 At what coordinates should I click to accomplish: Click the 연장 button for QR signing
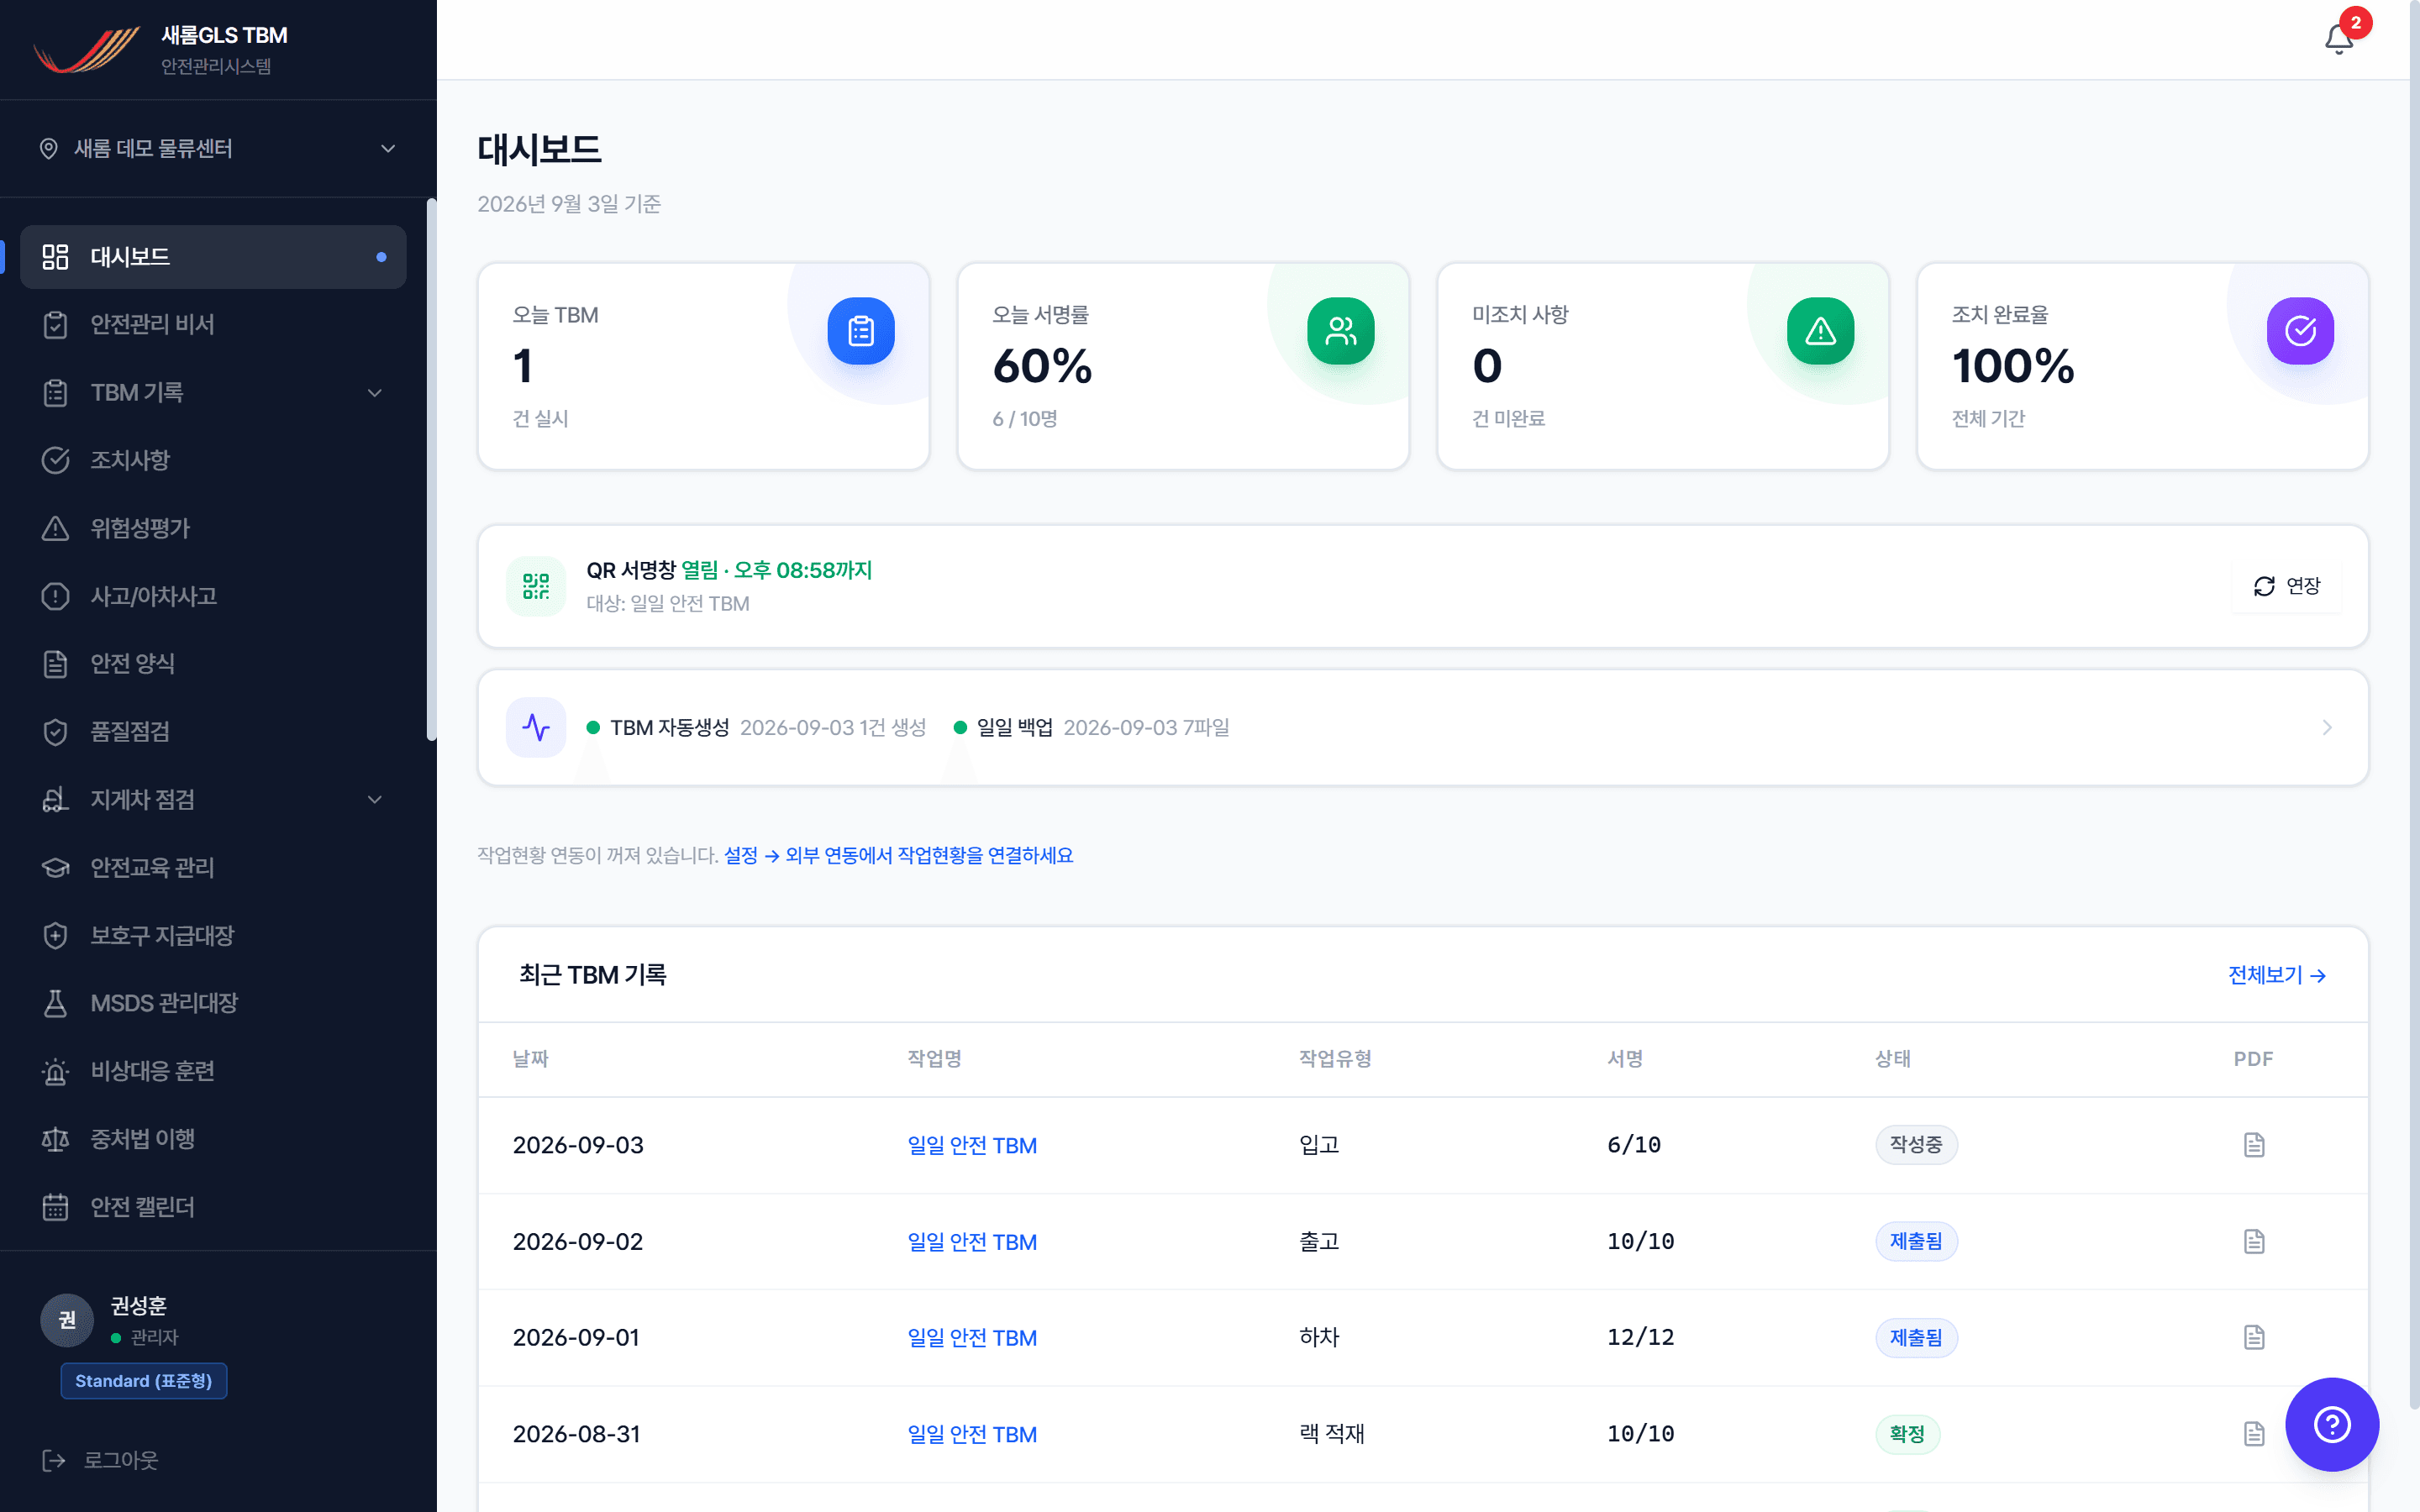click(2286, 586)
